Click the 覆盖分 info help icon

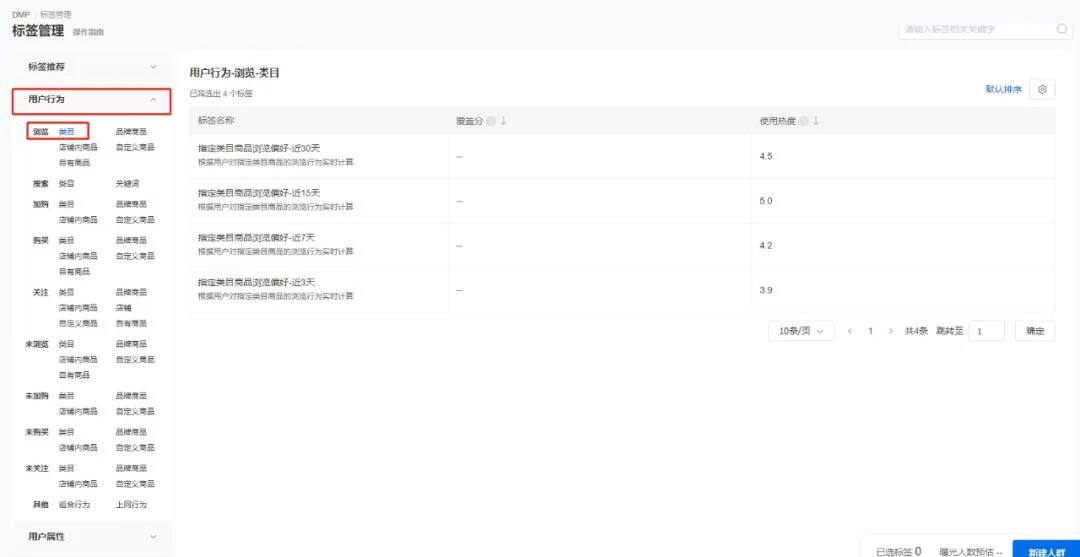[491, 121]
